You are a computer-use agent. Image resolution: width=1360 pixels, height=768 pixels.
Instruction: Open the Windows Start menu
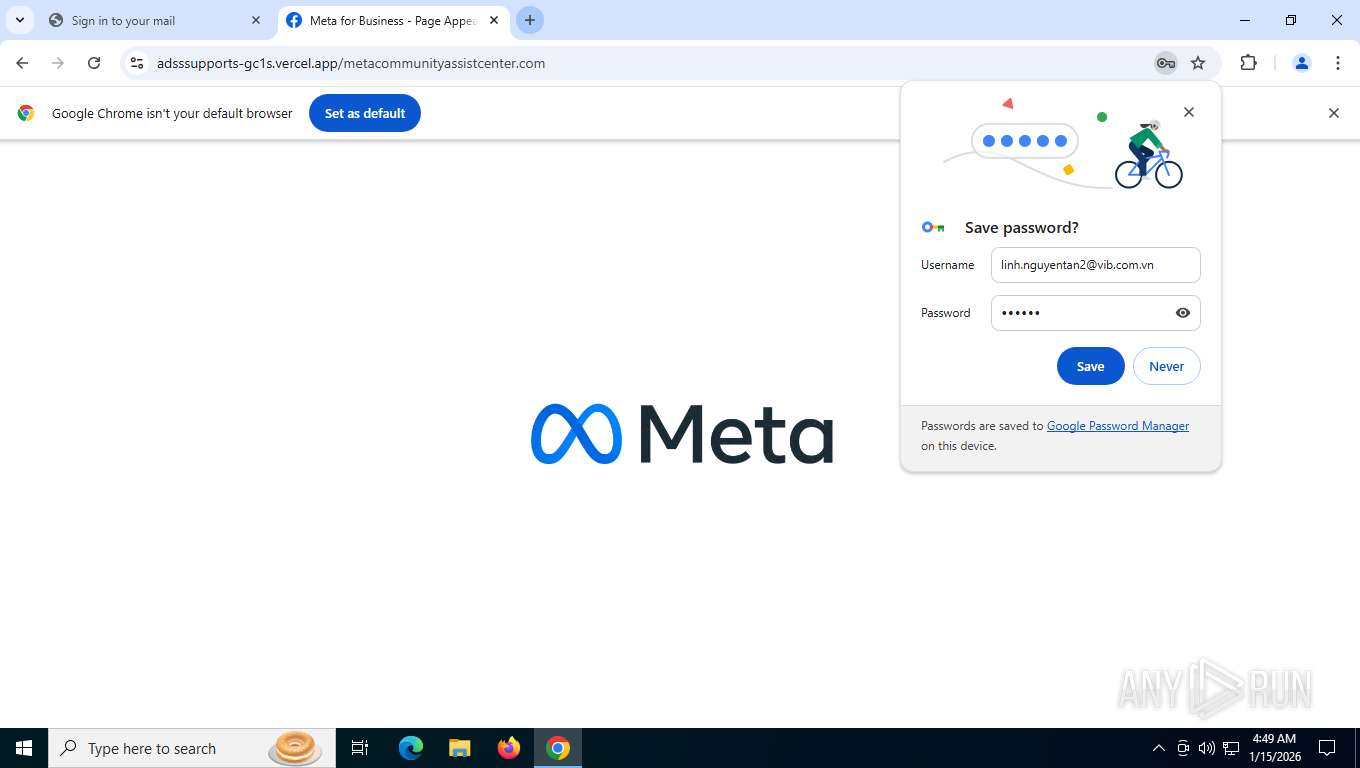pos(24,748)
